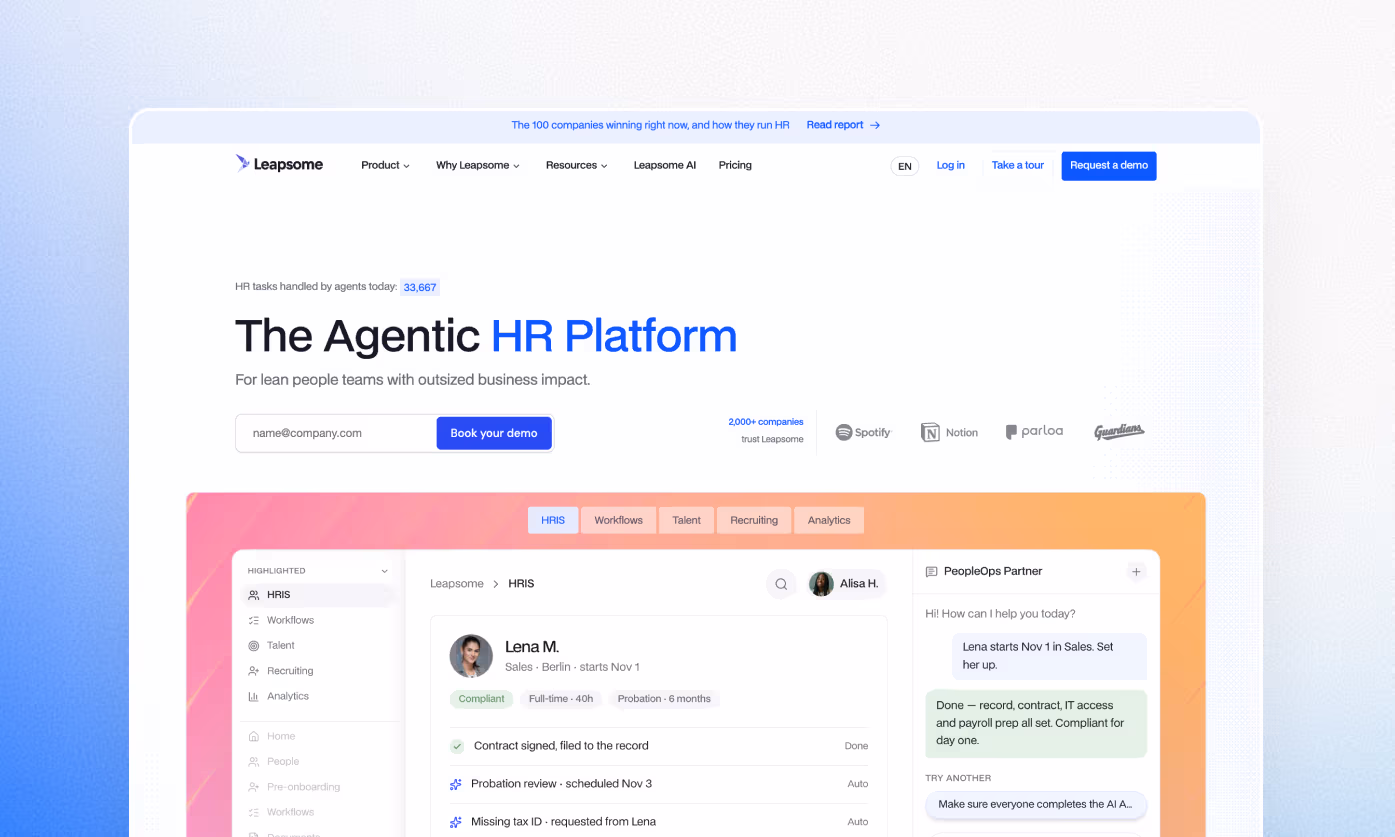This screenshot has width=1395, height=837.
Task: Click the Make sure everyone completes suggestion
Action: coord(1036,804)
